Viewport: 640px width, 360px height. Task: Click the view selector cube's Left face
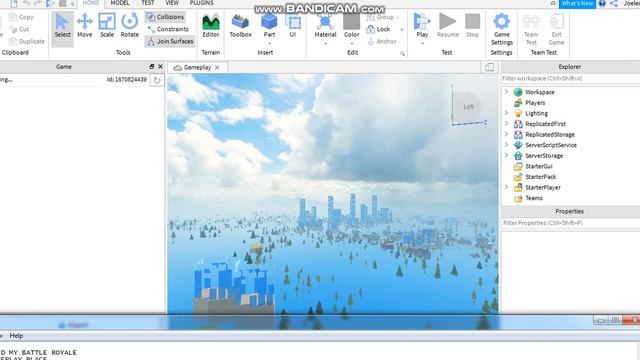point(468,107)
